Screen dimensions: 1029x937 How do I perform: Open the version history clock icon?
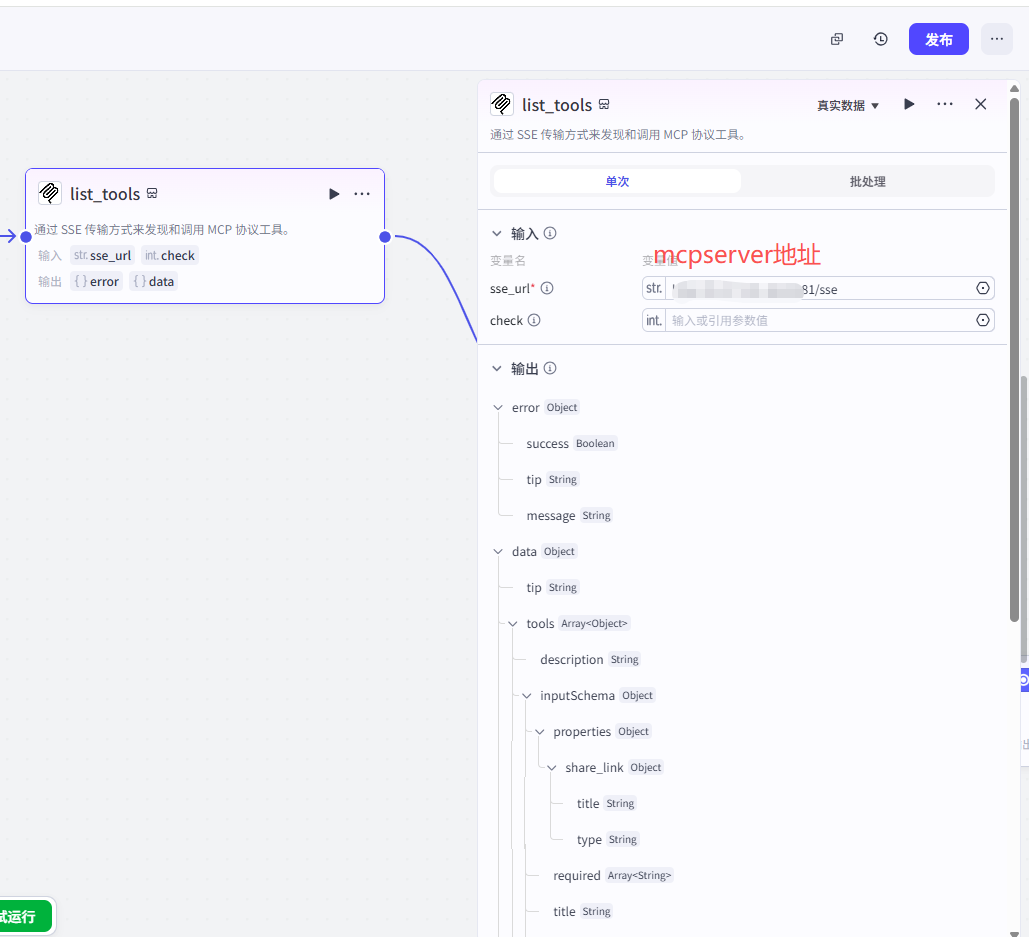pyautogui.click(x=880, y=39)
